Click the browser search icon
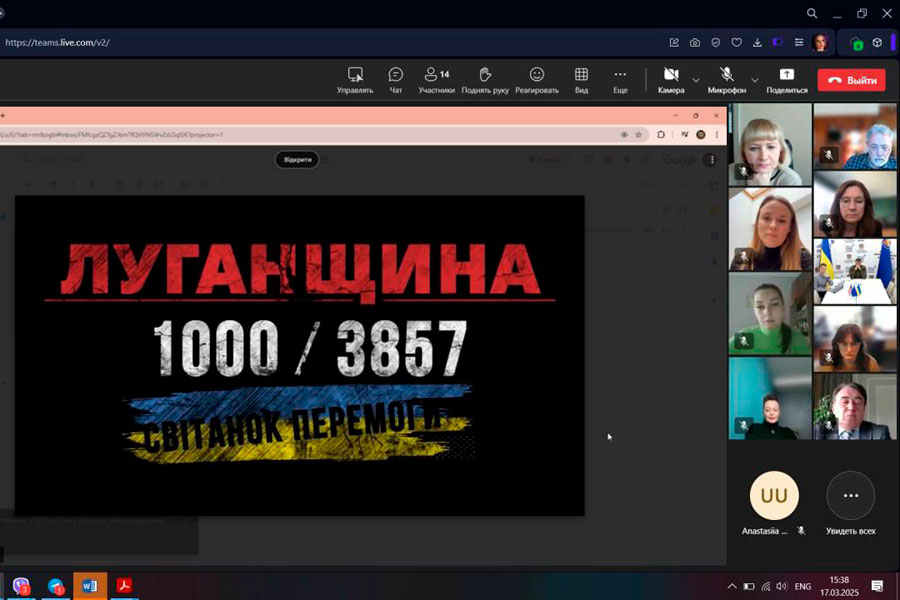This screenshot has height=600, width=900. (x=813, y=13)
